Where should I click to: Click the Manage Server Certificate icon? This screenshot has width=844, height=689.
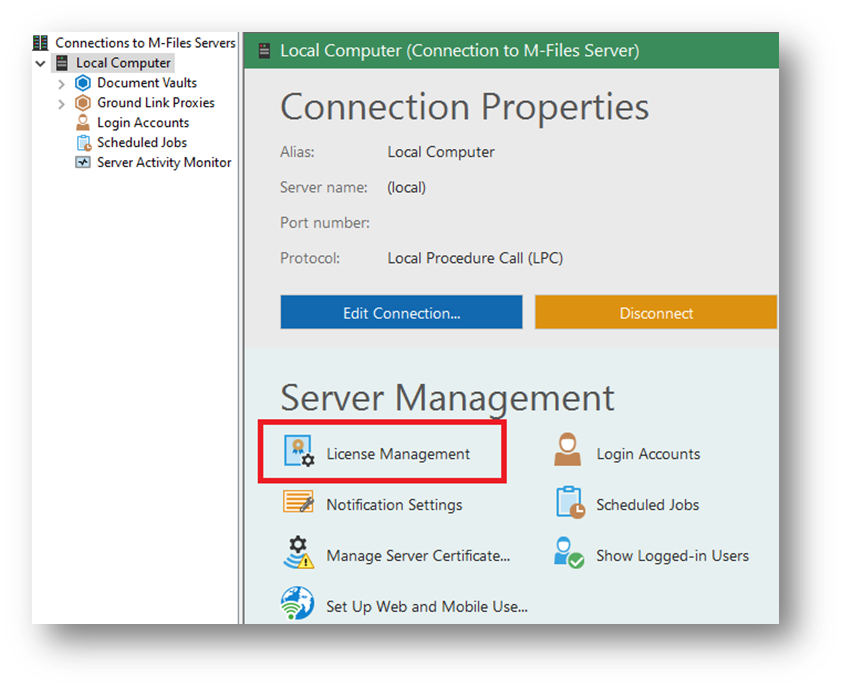pyautogui.click(x=299, y=552)
